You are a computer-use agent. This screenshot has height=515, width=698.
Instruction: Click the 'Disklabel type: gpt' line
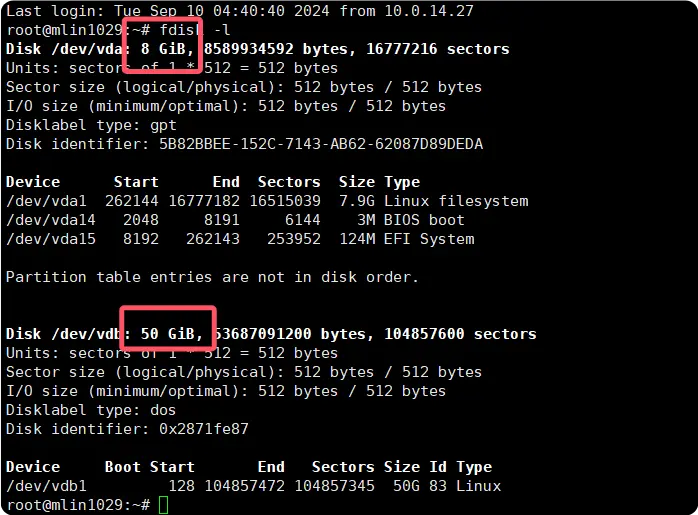coord(90,125)
